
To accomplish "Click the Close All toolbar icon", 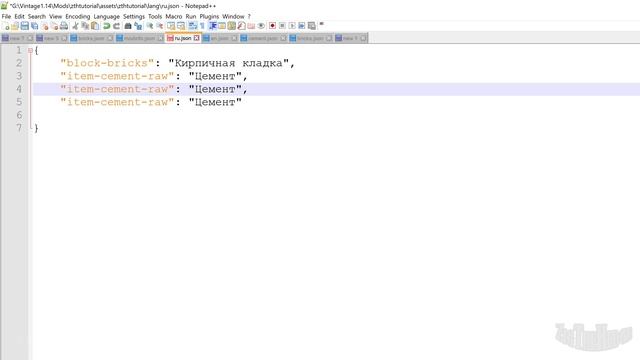I will tap(54, 26).
